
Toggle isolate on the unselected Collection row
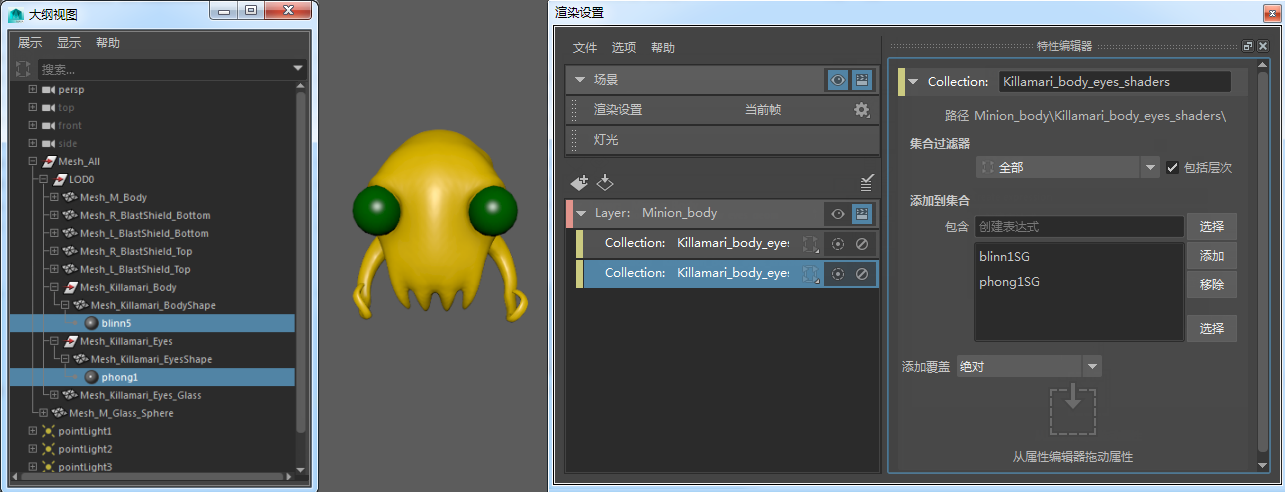click(838, 243)
